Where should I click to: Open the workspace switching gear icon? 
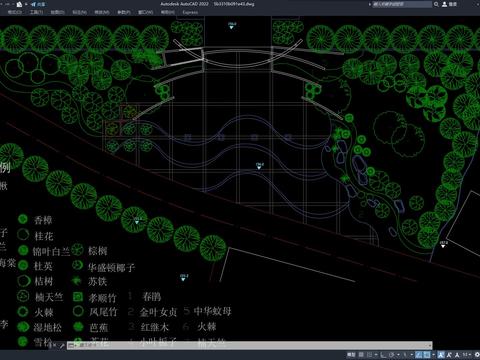pyautogui.click(x=477, y=355)
